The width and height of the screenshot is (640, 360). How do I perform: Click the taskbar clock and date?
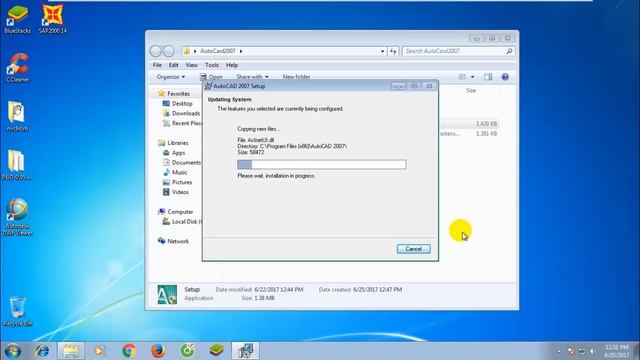[617, 351]
